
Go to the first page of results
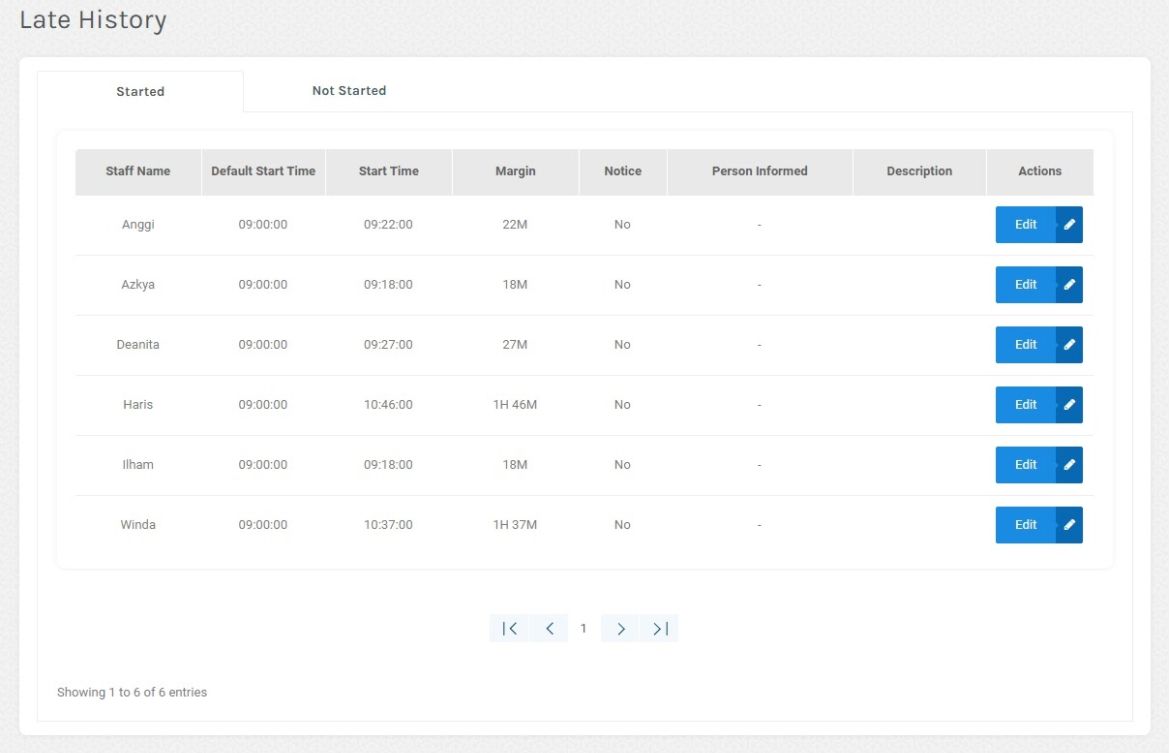(509, 629)
